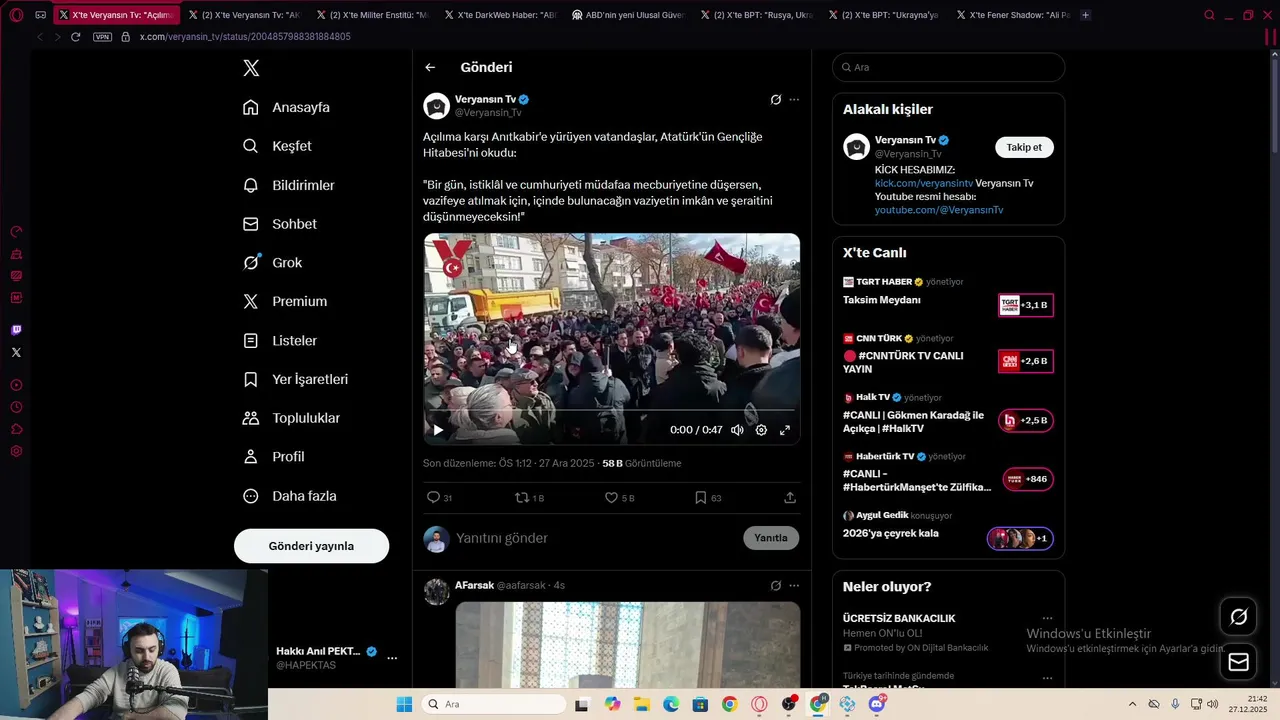Open Yer İşaretleri bookmarks
This screenshot has height=720, width=1280.
[x=295, y=379]
